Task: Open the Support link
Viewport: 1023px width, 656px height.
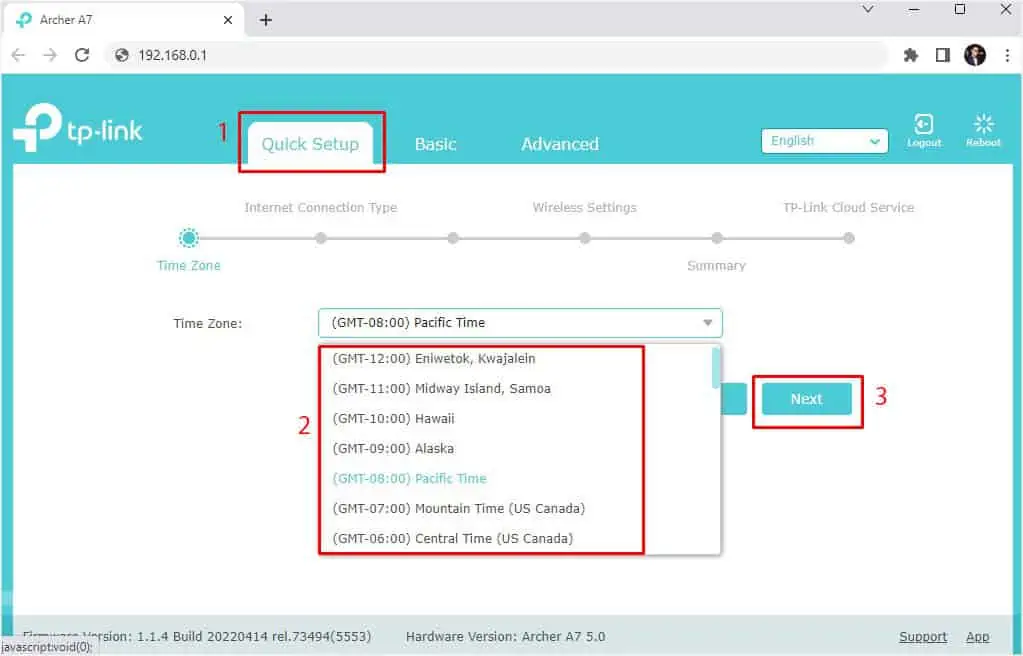Action: click(x=922, y=636)
